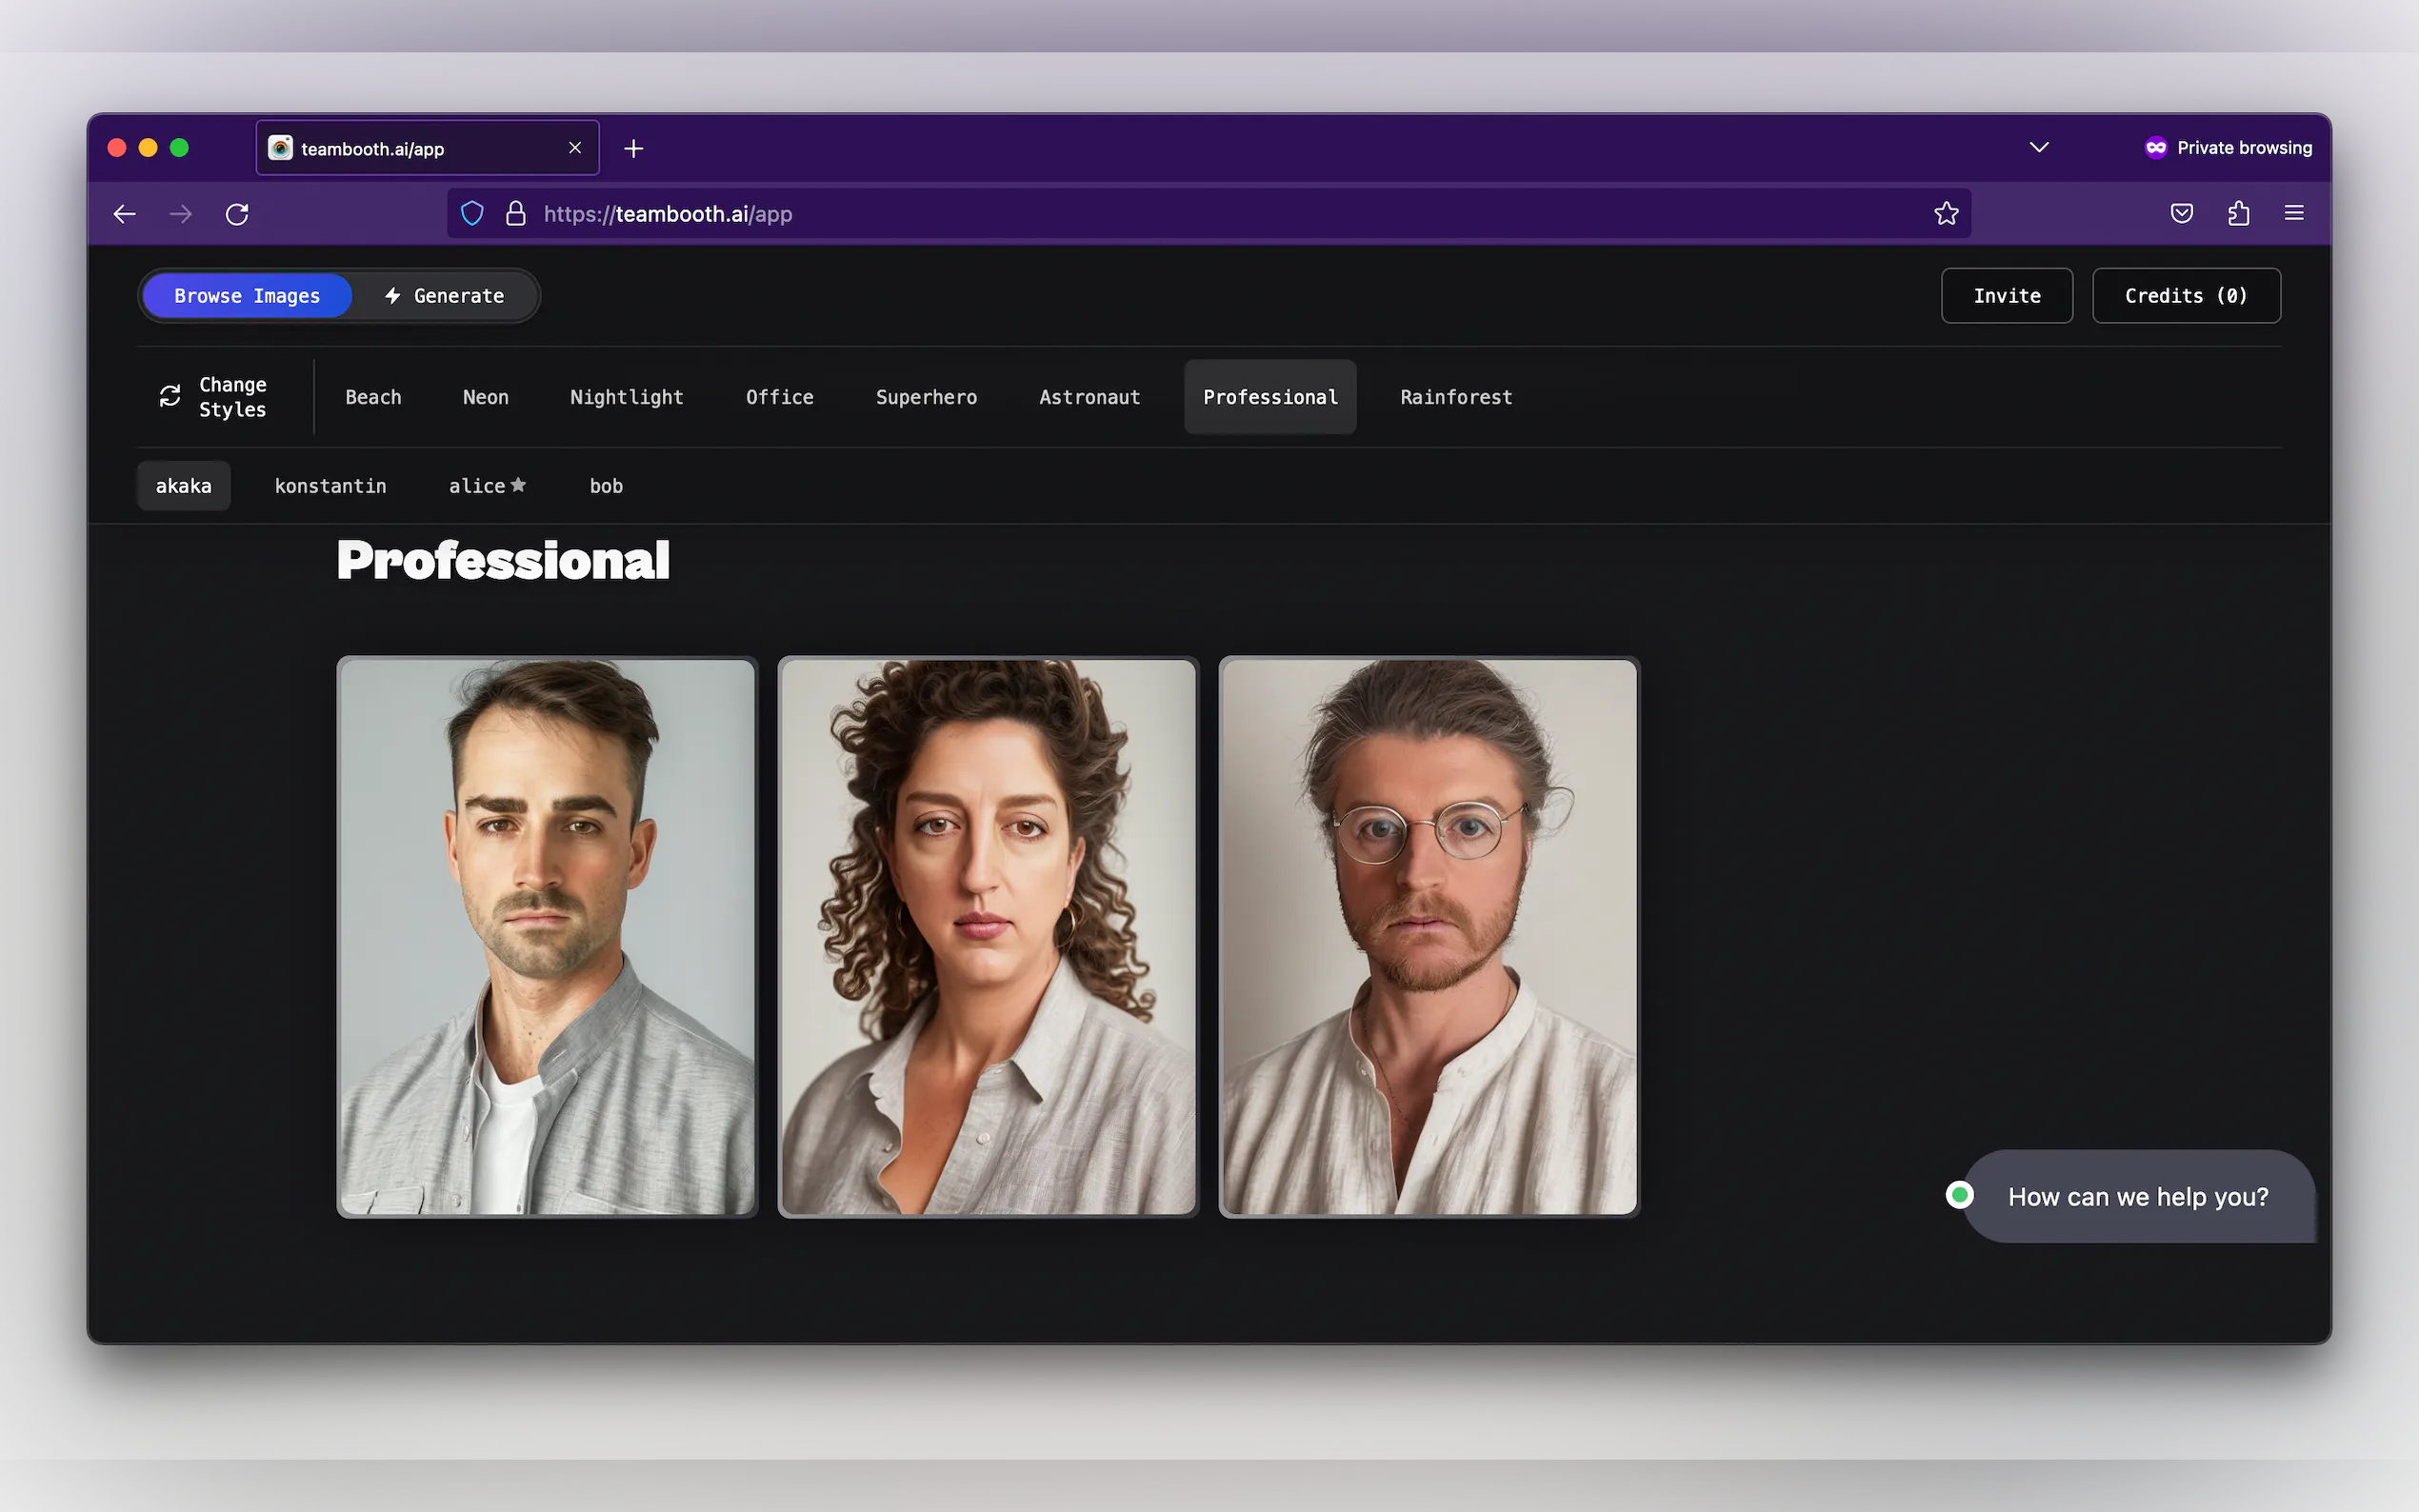Open the hamburger application menu
This screenshot has width=2419, height=1512.
(x=2294, y=213)
